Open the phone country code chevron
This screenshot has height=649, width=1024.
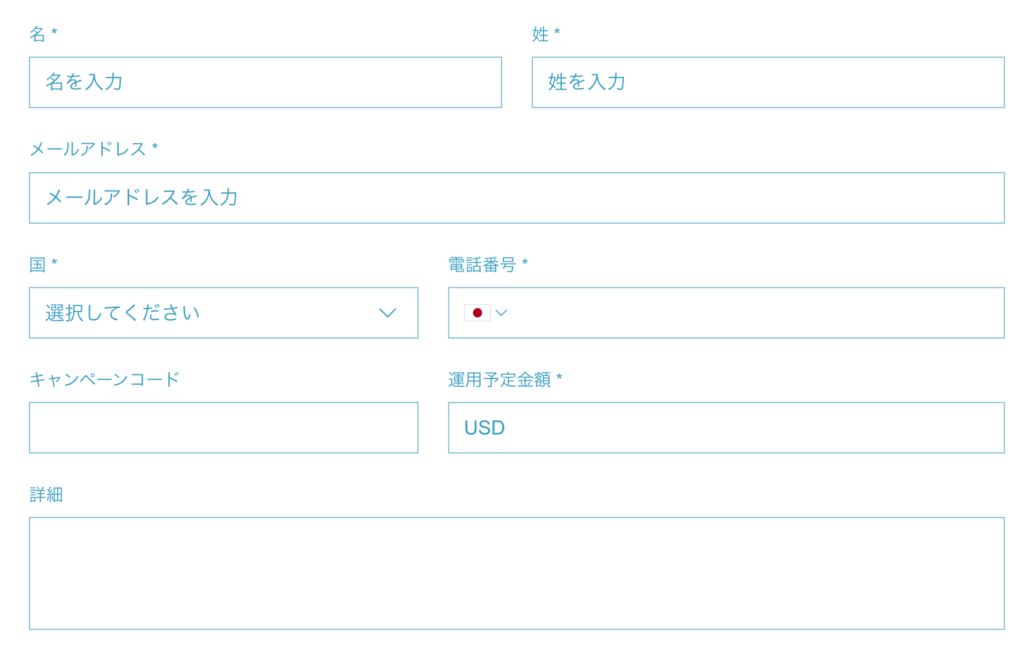tap(501, 313)
